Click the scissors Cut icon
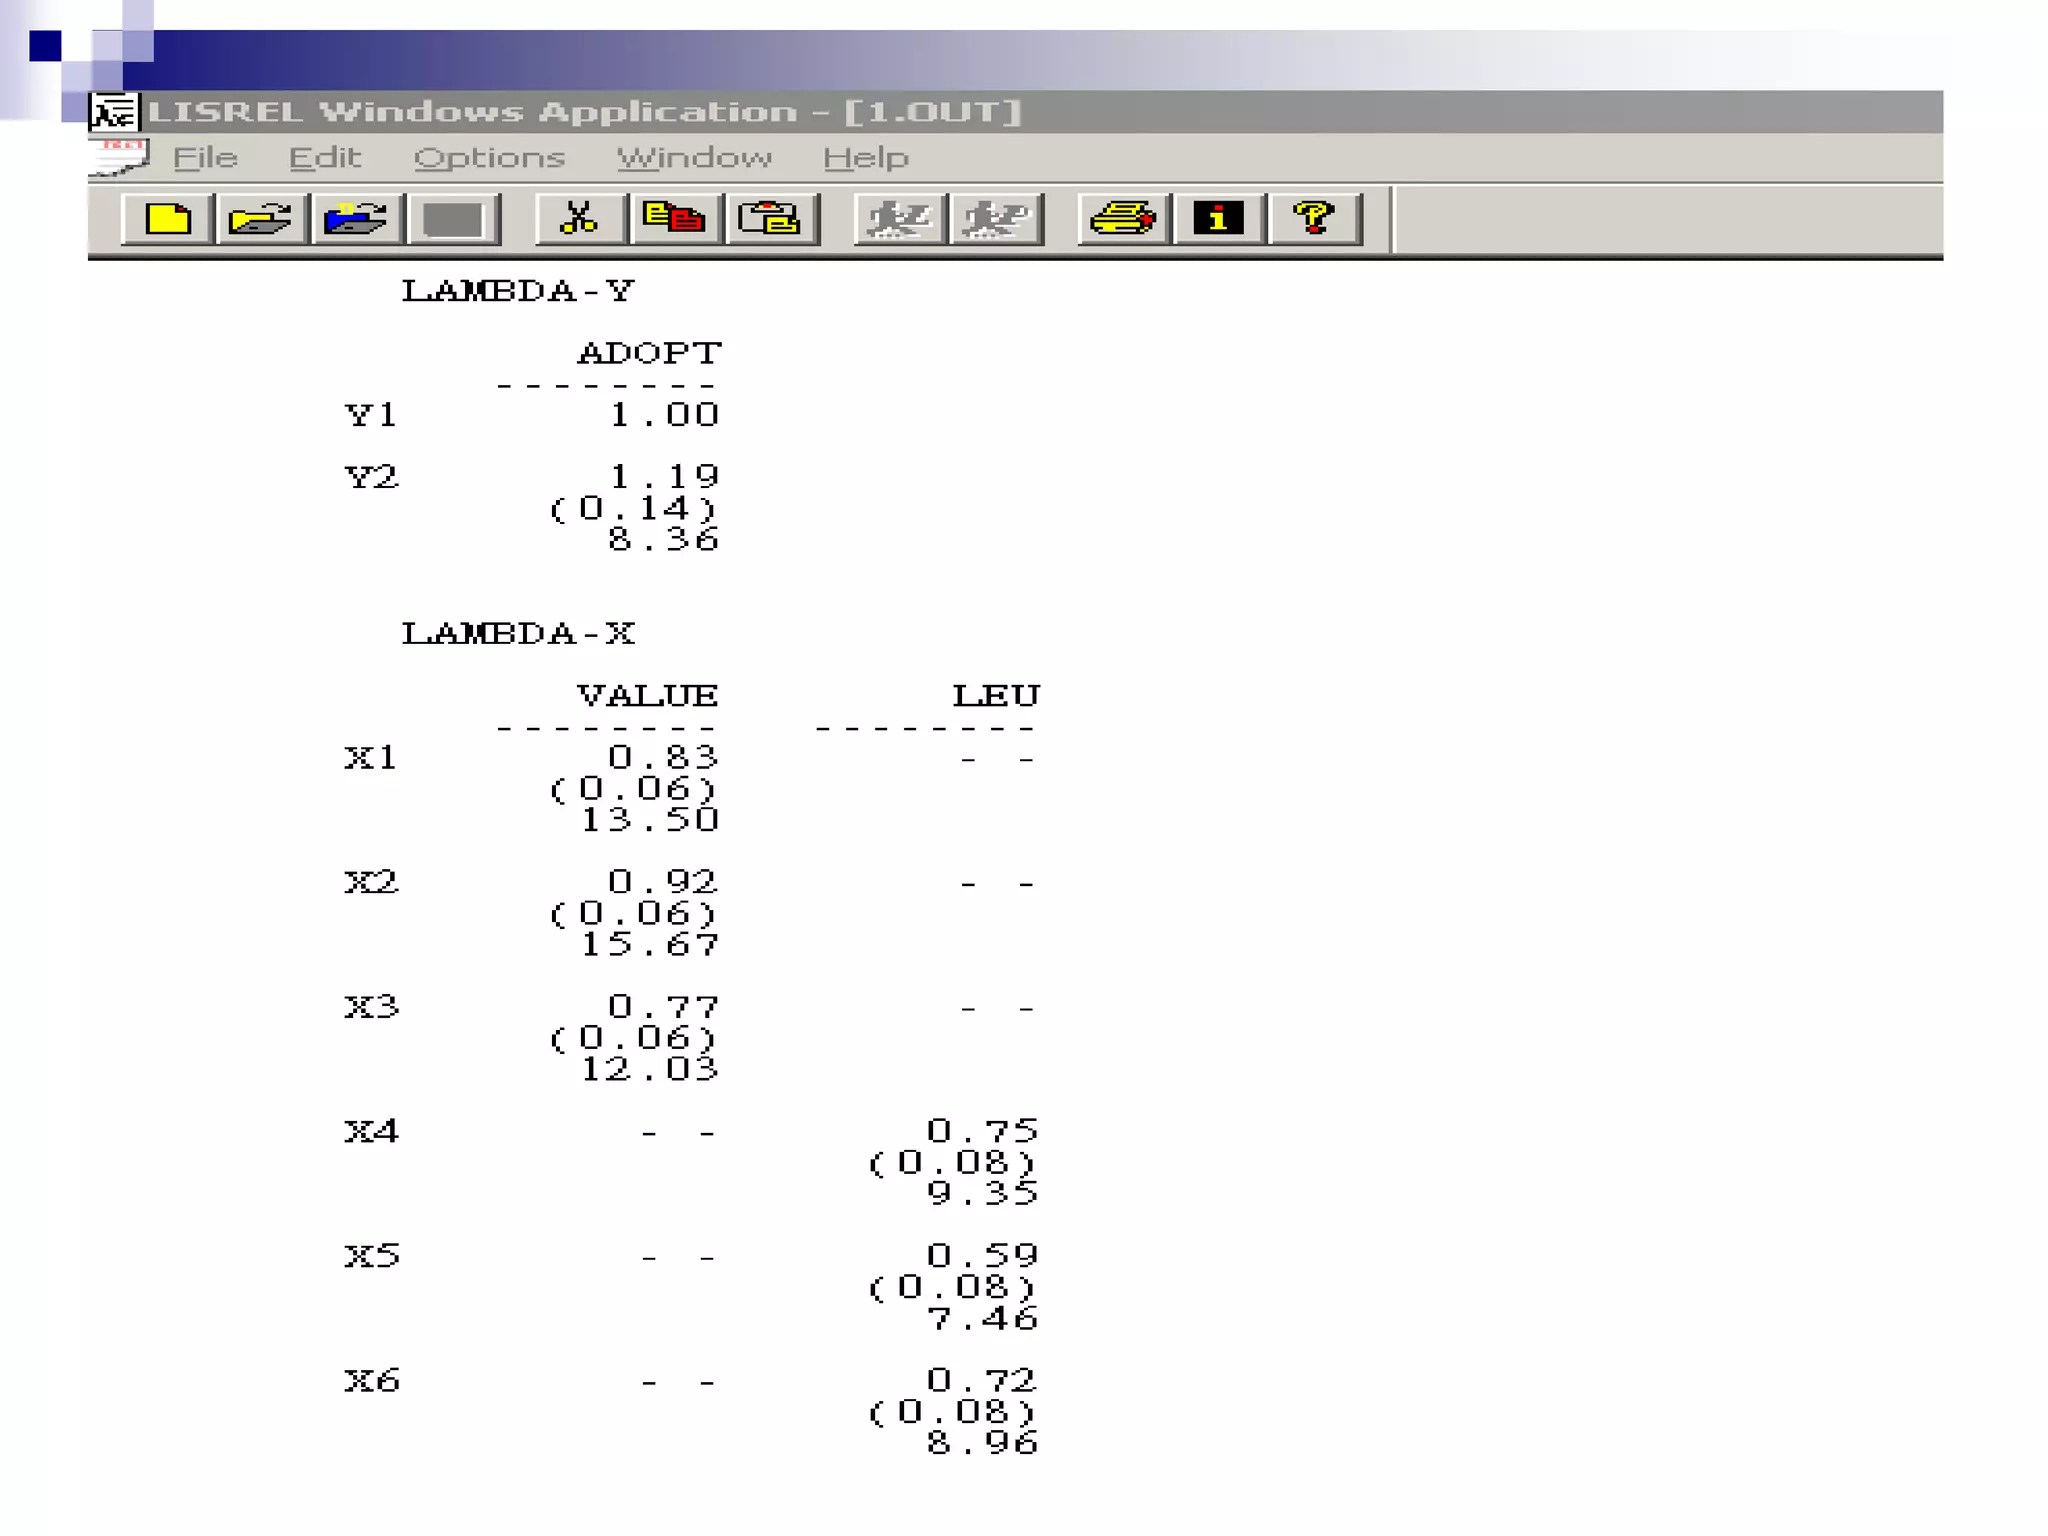The height and width of the screenshot is (1536, 2048). click(579, 219)
